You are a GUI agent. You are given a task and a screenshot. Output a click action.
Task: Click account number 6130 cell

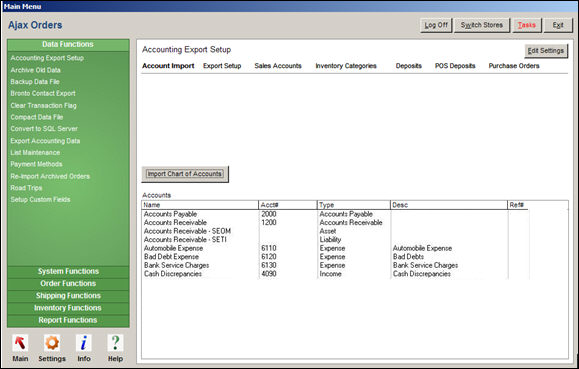(x=269, y=265)
